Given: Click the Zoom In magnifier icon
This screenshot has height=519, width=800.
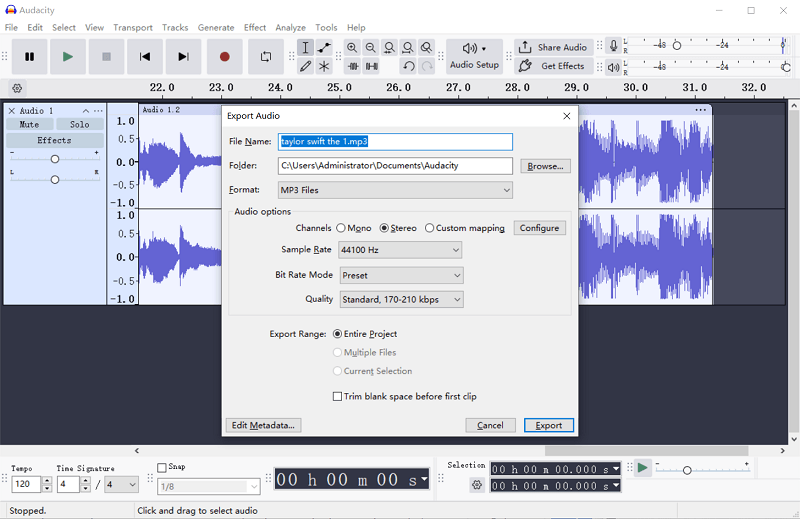Looking at the screenshot, I should (x=352, y=47).
